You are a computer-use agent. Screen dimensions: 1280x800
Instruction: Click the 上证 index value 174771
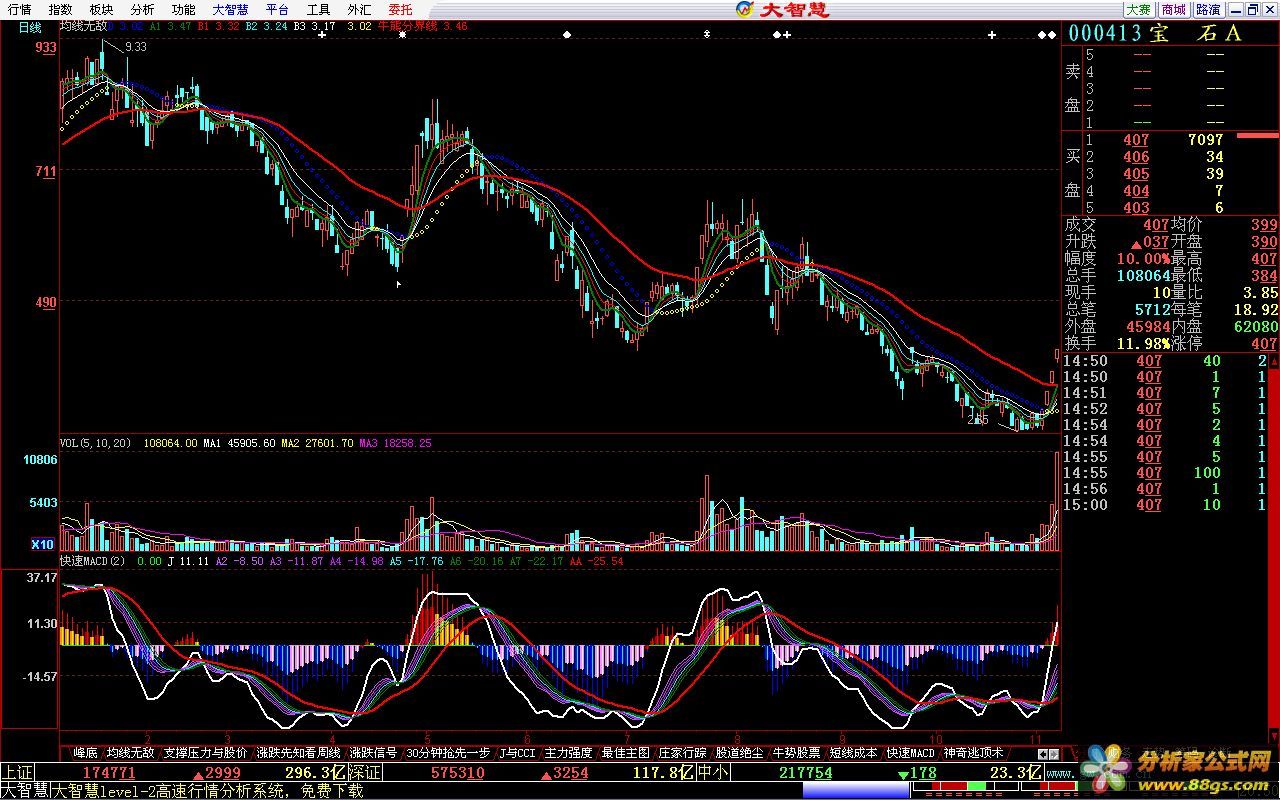click(x=109, y=773)
